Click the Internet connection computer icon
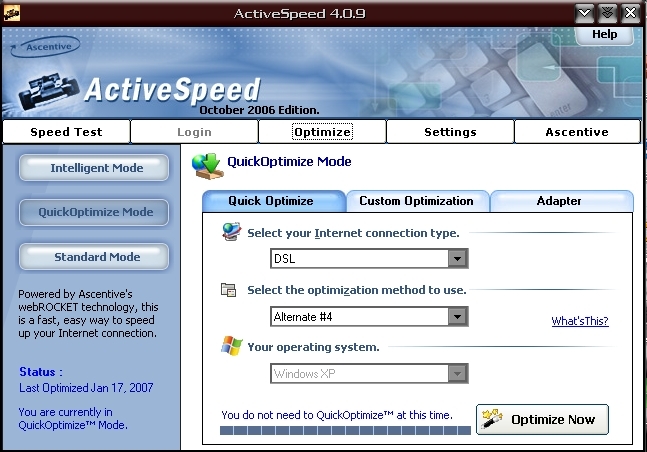 point(231,232)
